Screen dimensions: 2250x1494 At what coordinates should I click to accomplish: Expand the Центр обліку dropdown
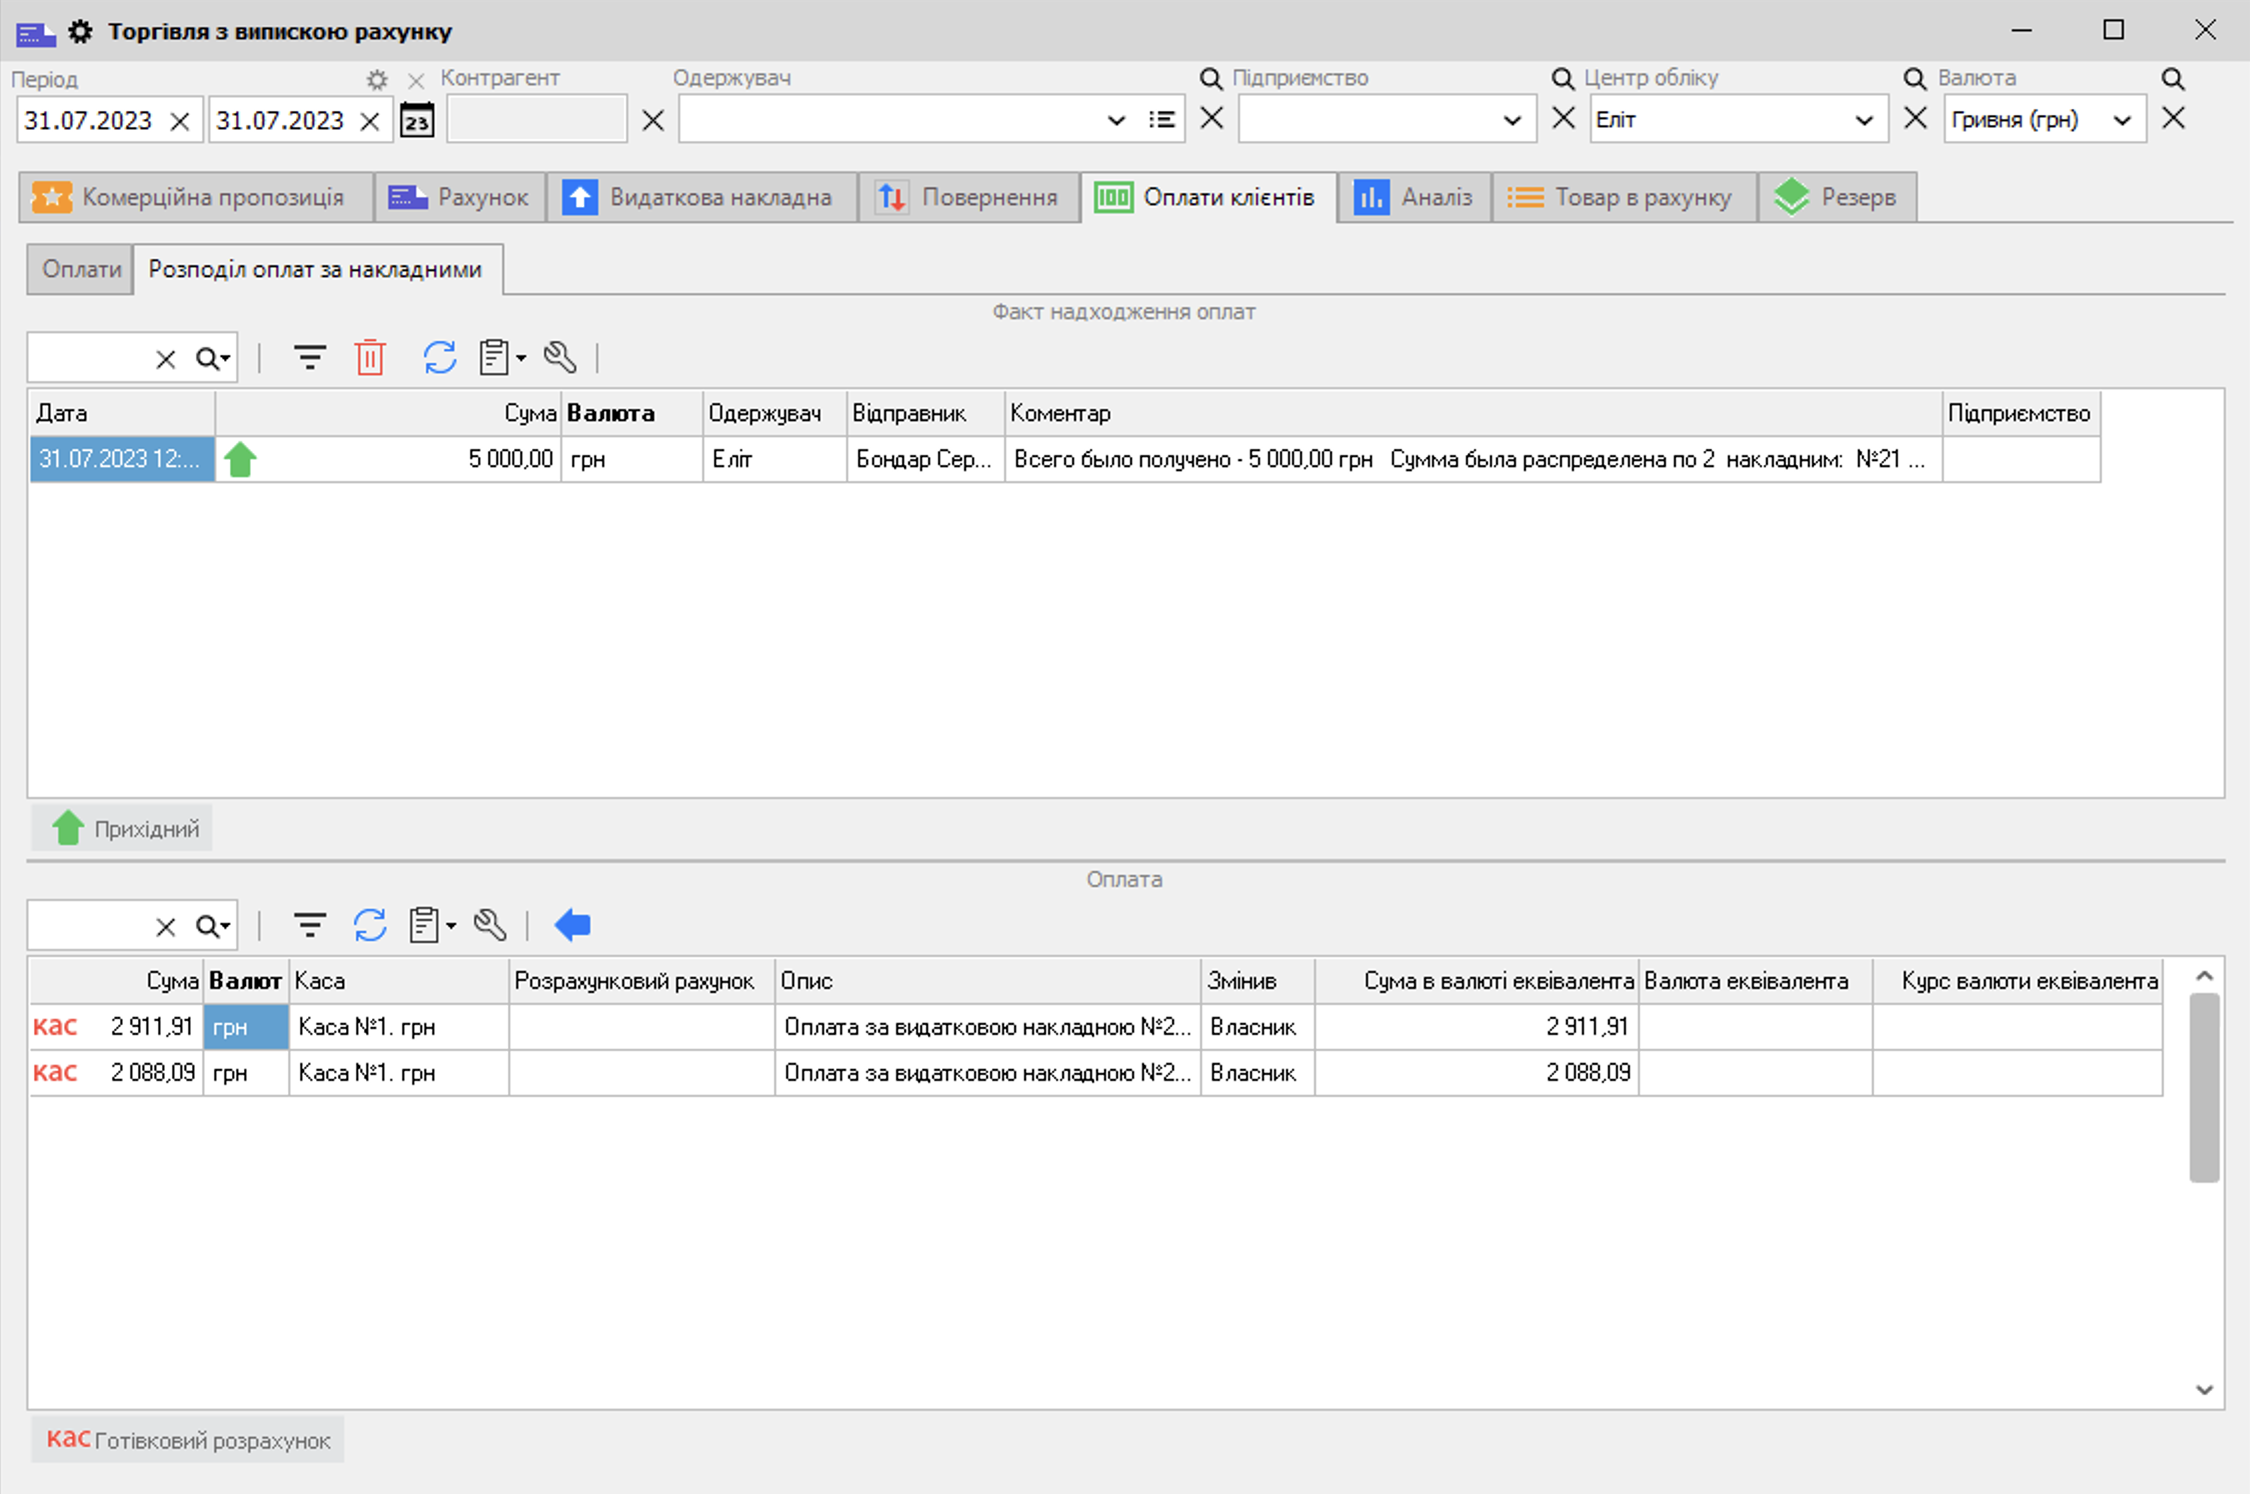click(x=1863, y=120)
